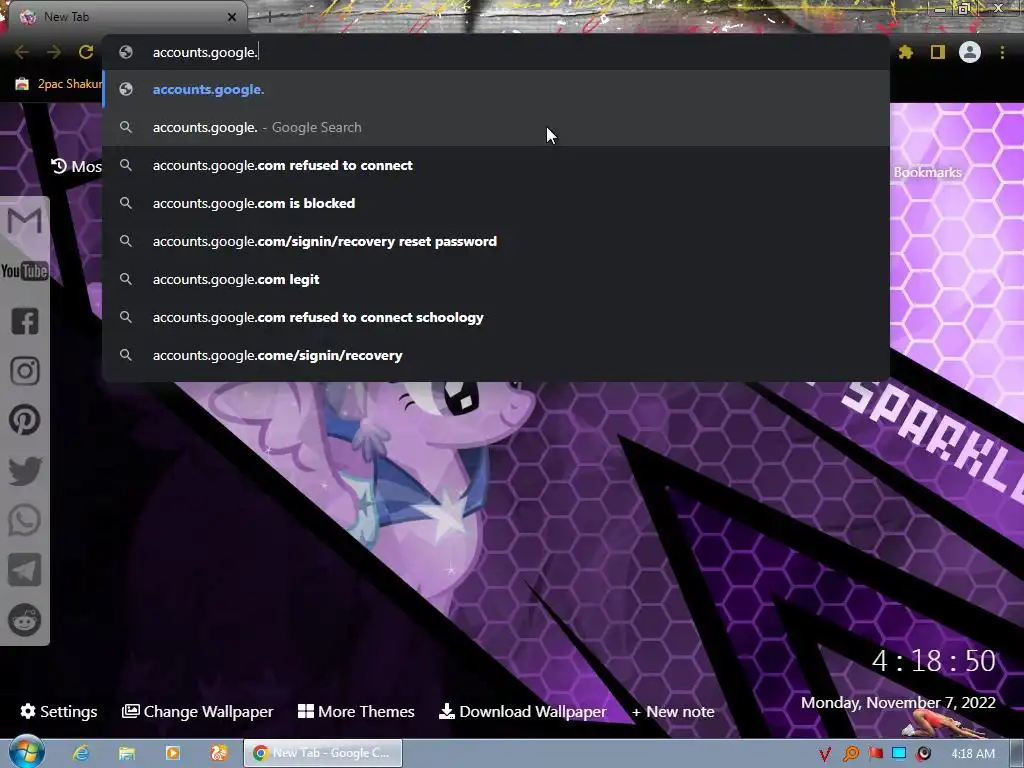Click Change Wallpaper
Viewport: 1024px width, 768px height.
[197, 711]
